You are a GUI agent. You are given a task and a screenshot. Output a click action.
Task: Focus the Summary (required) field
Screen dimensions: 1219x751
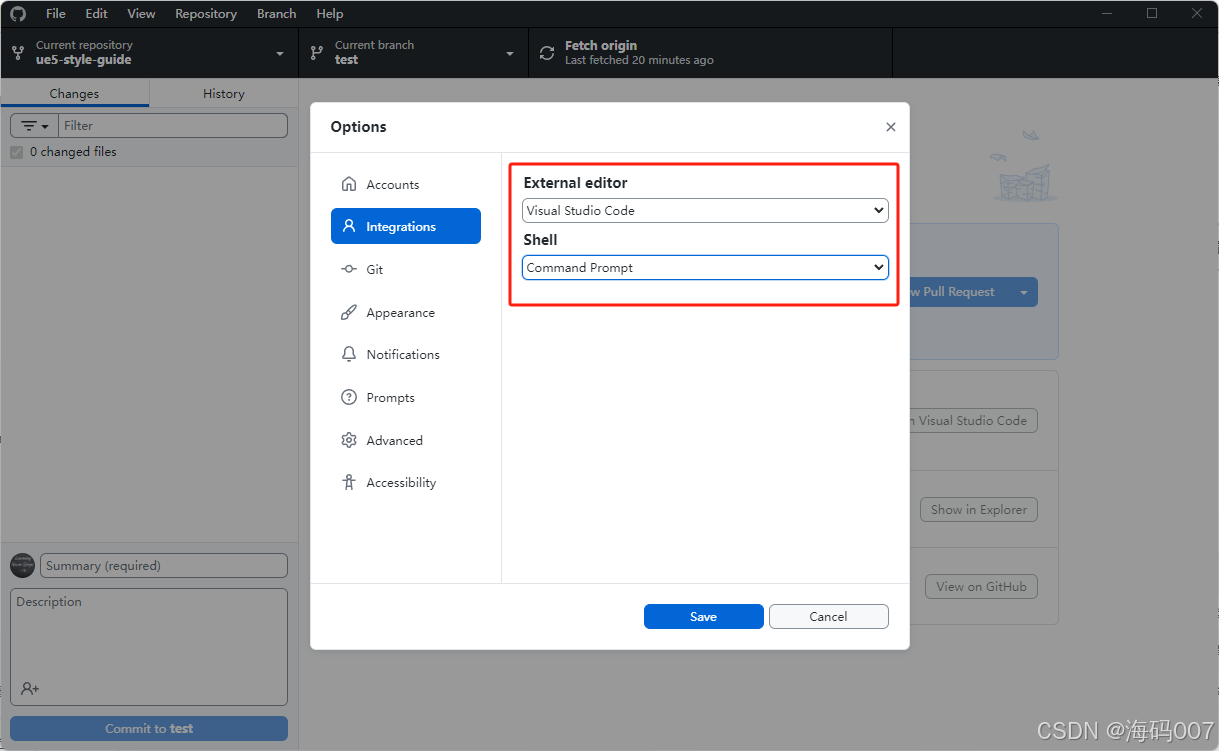coord(164,565)
